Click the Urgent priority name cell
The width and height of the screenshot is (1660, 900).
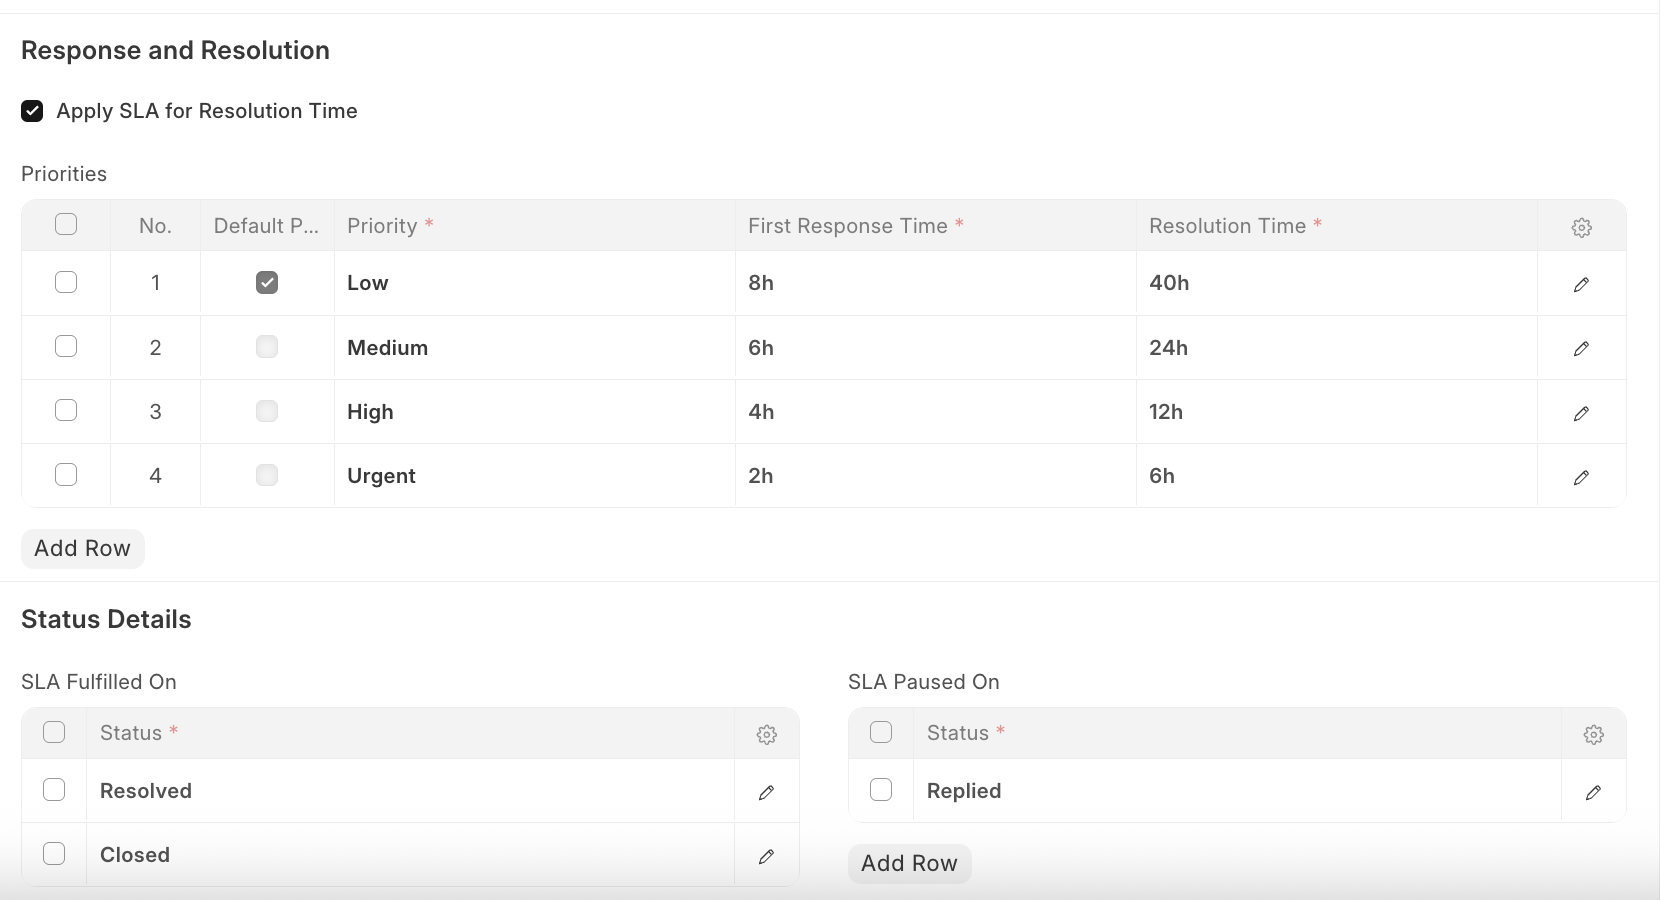click(381, 476)
